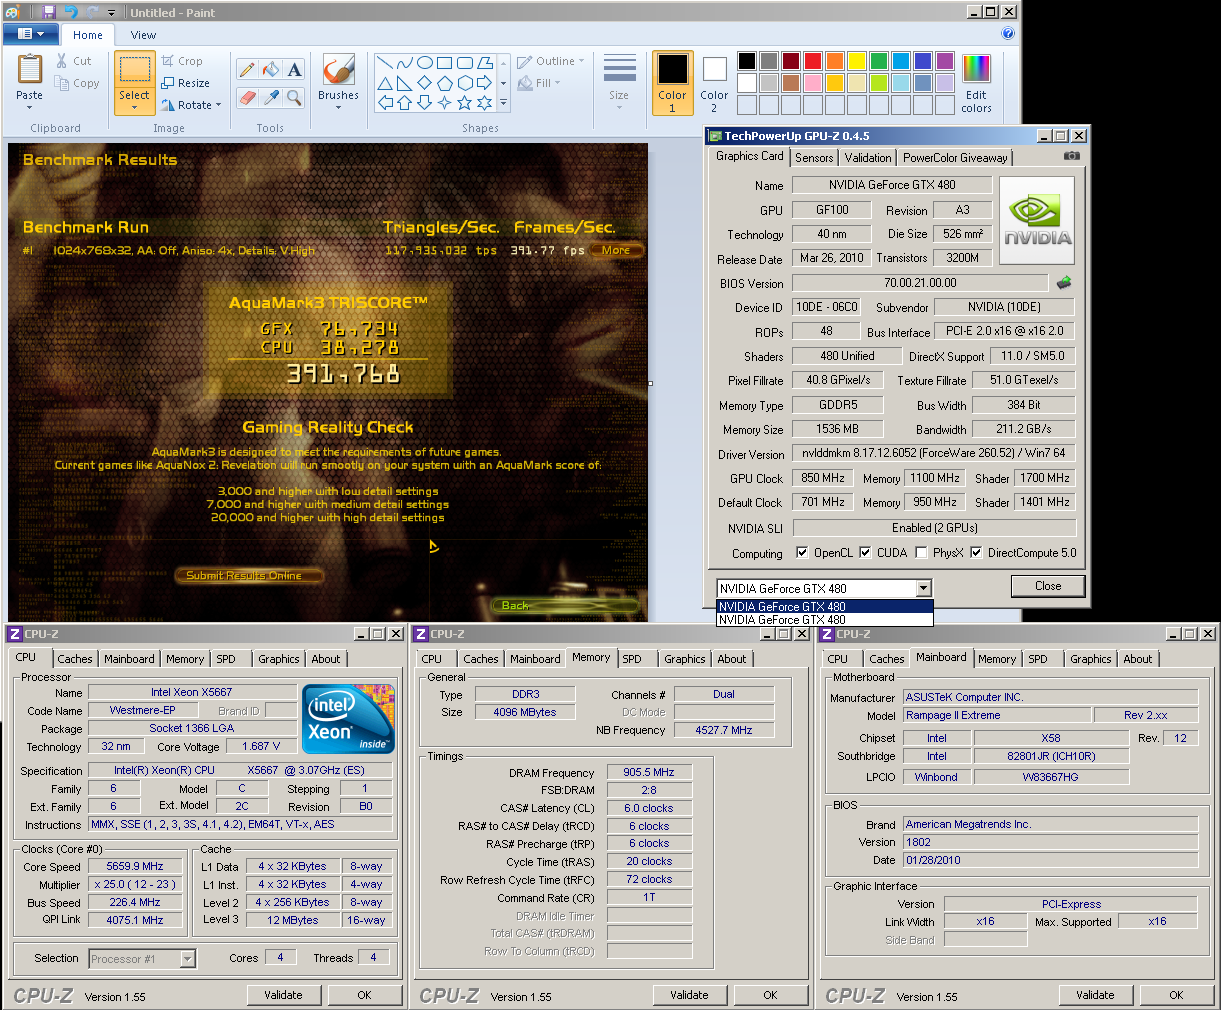1221x1010 pixels.
Task: Click the NVIDIA logo in GPU-Z
Action: 1037,221
